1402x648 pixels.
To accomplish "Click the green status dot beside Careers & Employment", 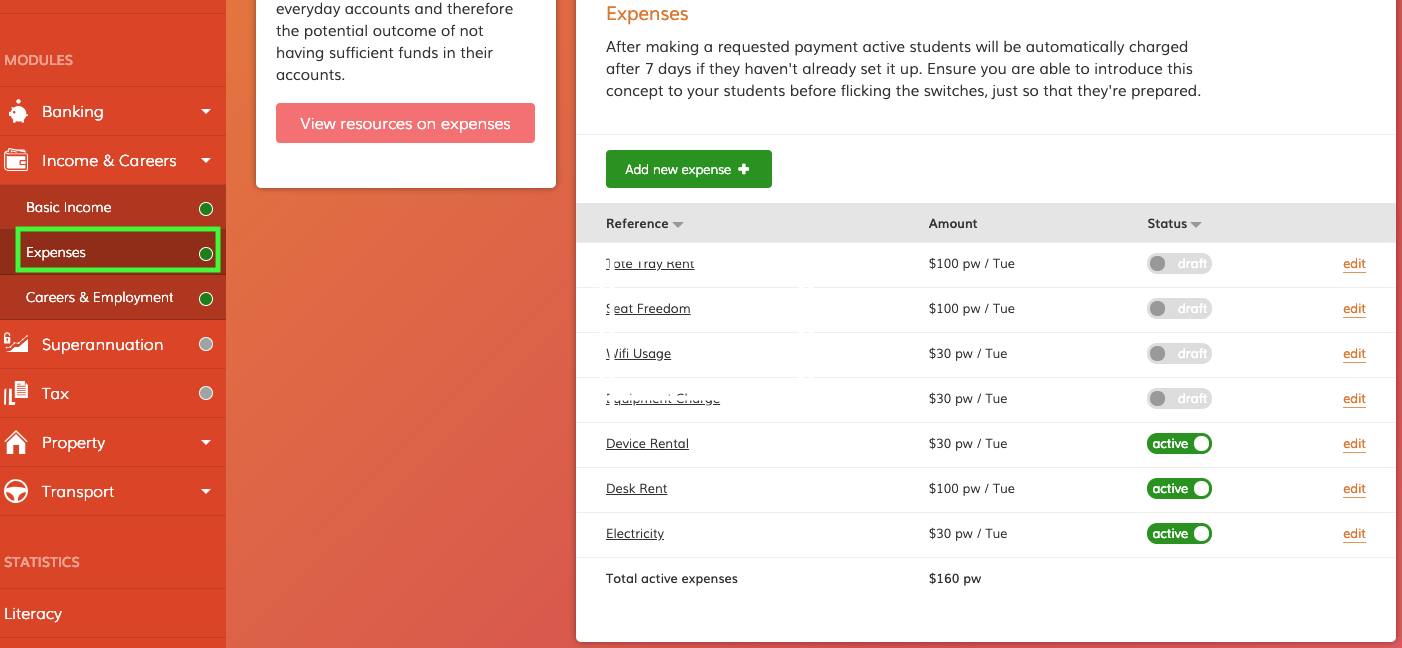I will pos(206,298).
